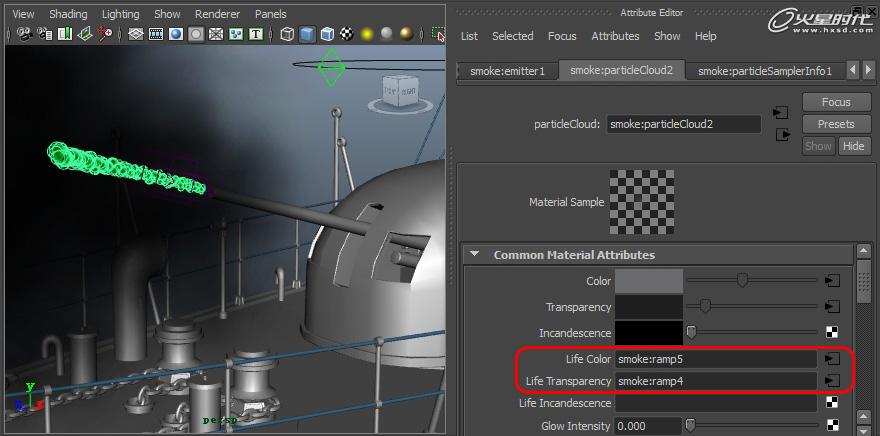The height and width of the screenshot is (436, 880).
Task: Click the Safe Title 'T' icon
Action: (x=256, y=34)
